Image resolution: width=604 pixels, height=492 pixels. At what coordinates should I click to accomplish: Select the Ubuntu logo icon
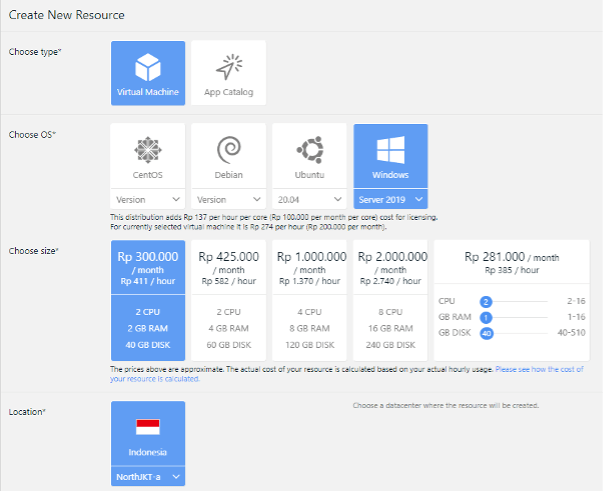tap(310, 149)
